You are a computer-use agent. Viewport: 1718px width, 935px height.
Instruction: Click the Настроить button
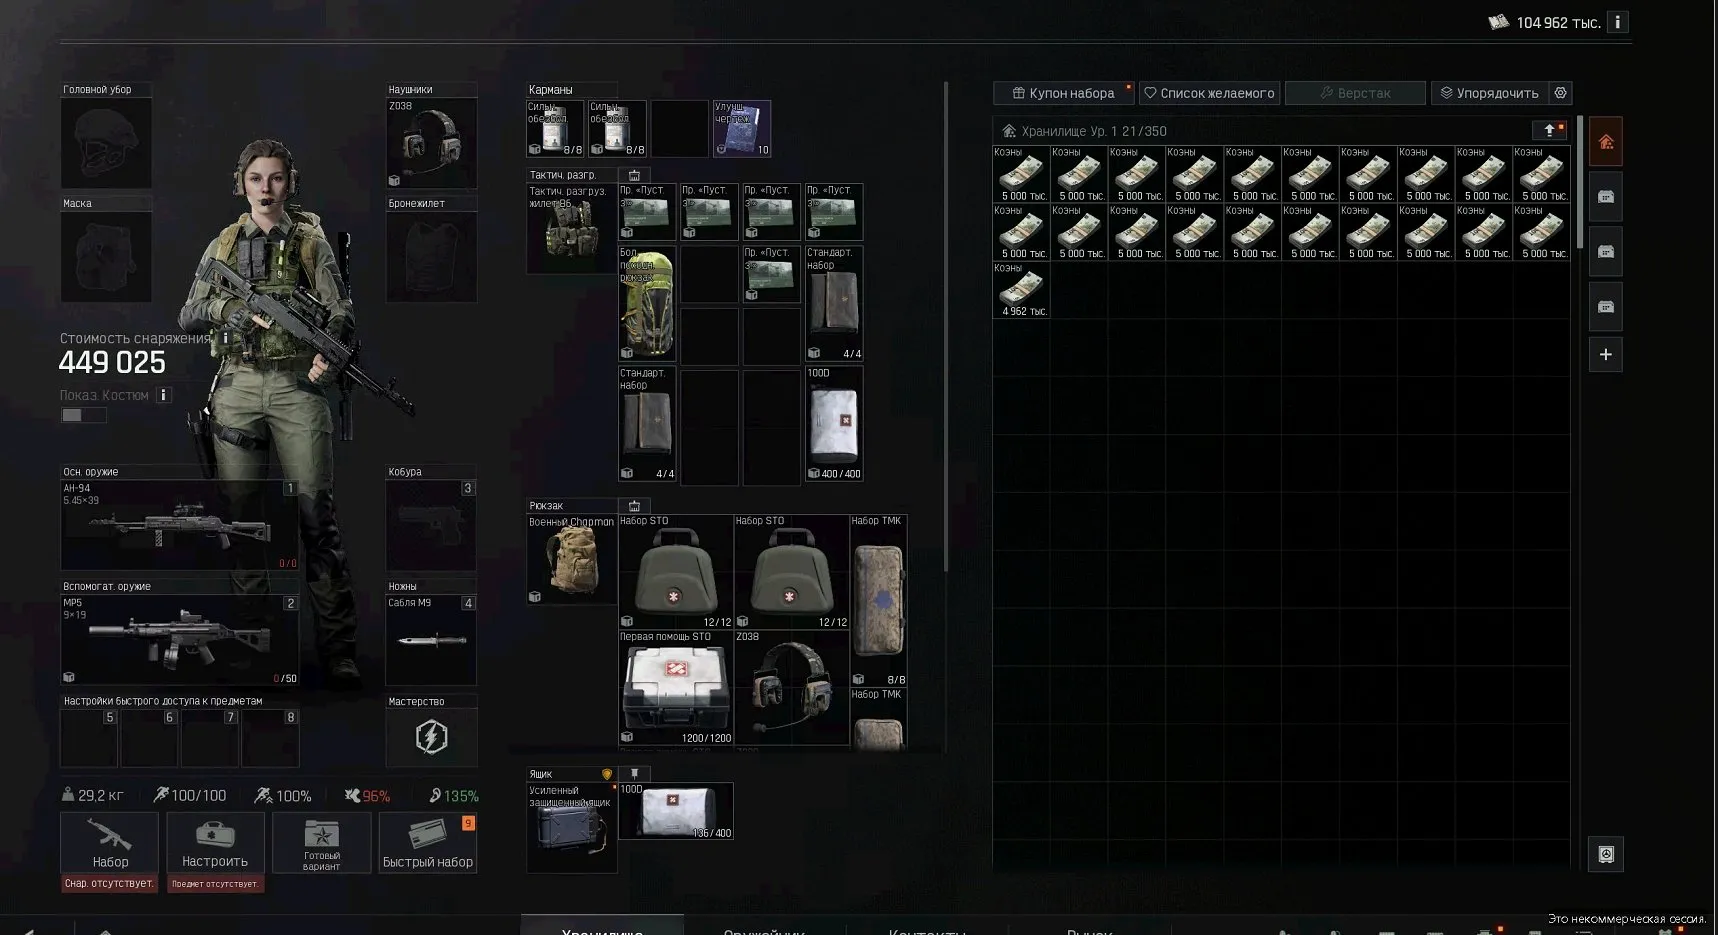pos(215,842)
